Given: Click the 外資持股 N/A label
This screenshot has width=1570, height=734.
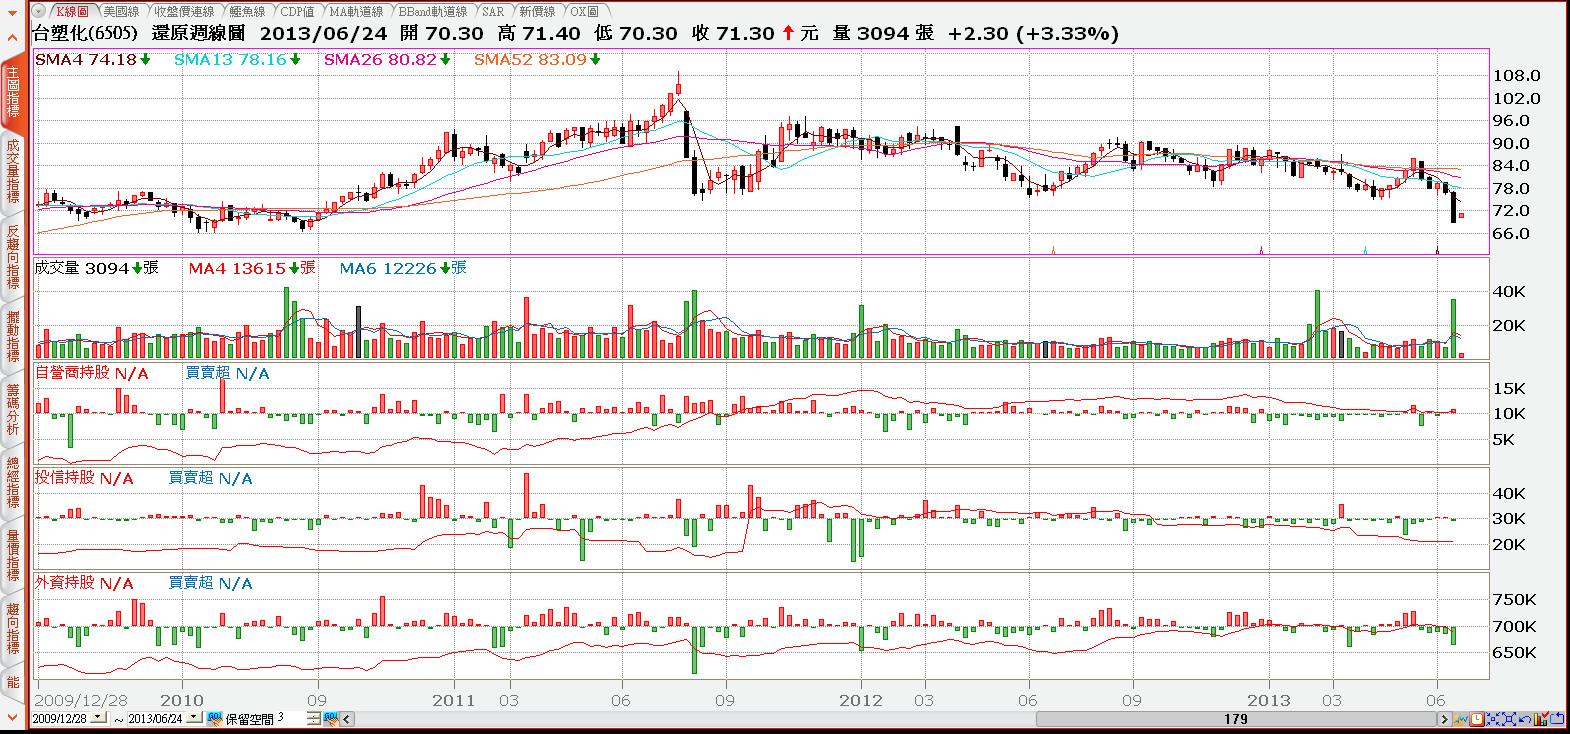Looking at the screenshot, I should pyautogui.click(x=84, y=583).
